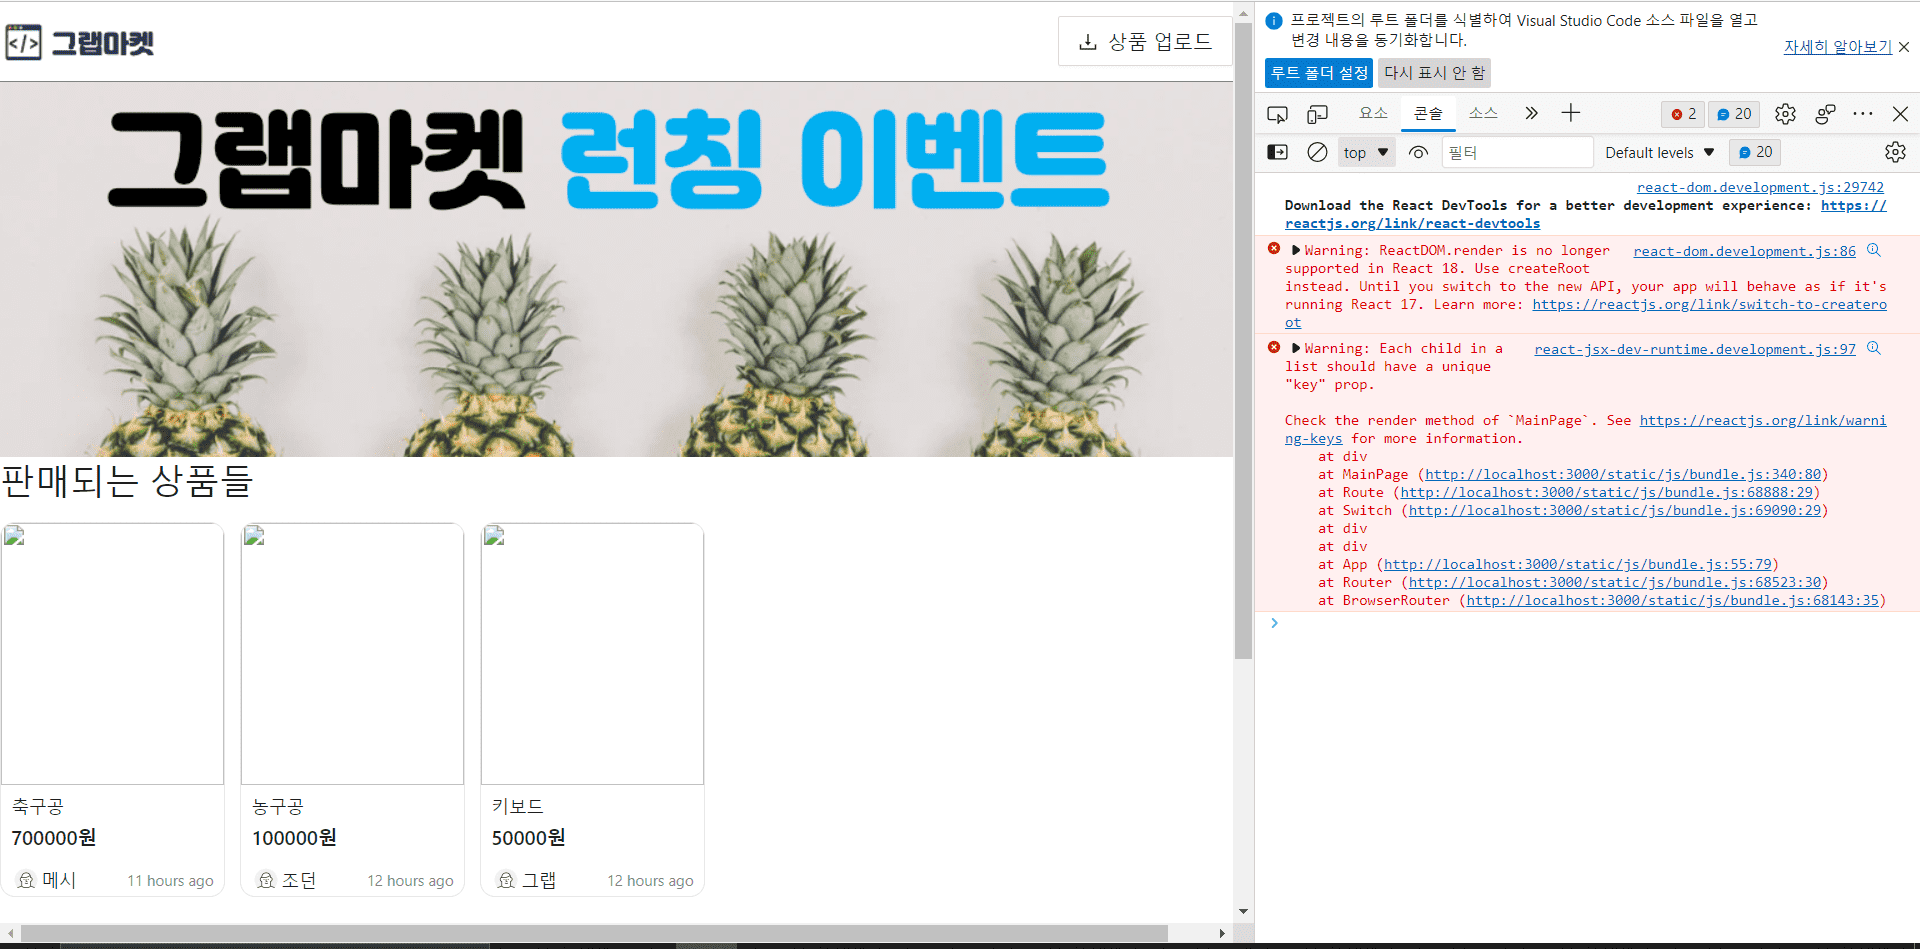1920x949 pixels.
Task: Open DevTools settings gear in top toolbar
Action: 1785,114
